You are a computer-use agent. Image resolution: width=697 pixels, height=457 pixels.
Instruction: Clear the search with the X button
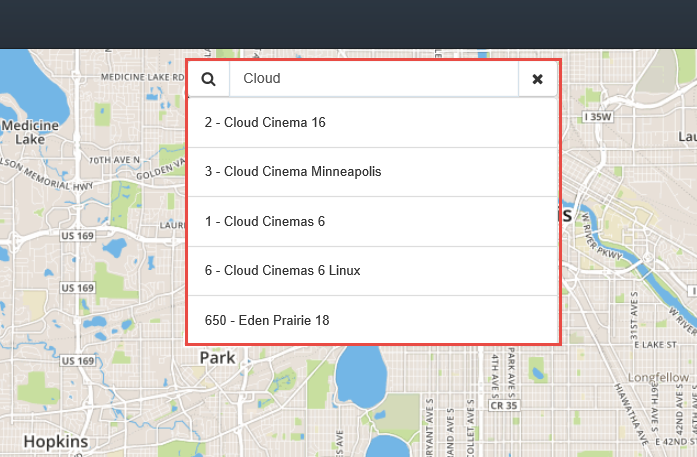[x=537, y=79]
